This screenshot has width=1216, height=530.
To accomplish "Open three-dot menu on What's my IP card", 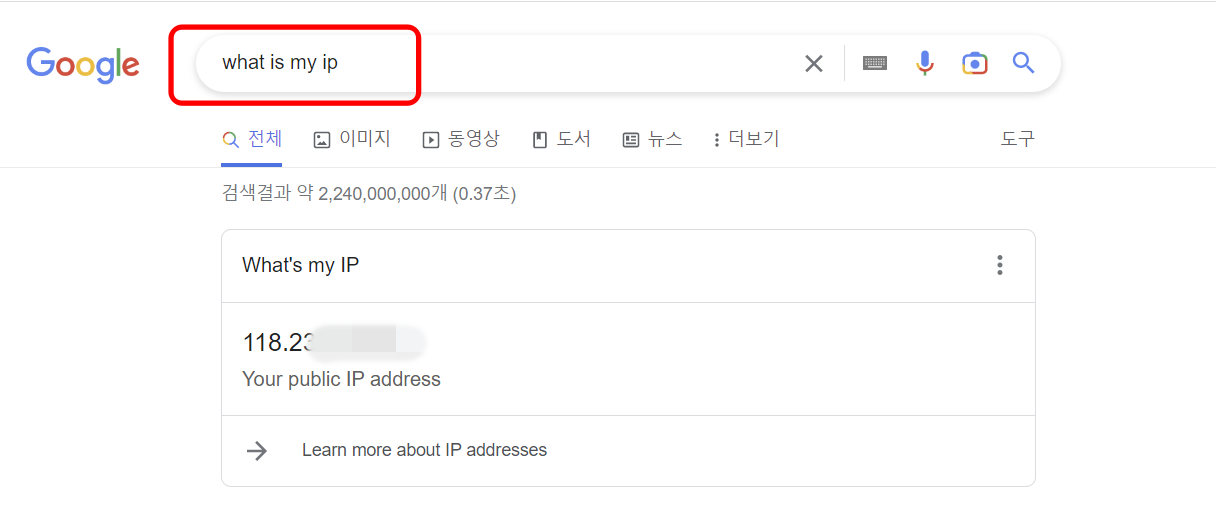I will 999,265.
